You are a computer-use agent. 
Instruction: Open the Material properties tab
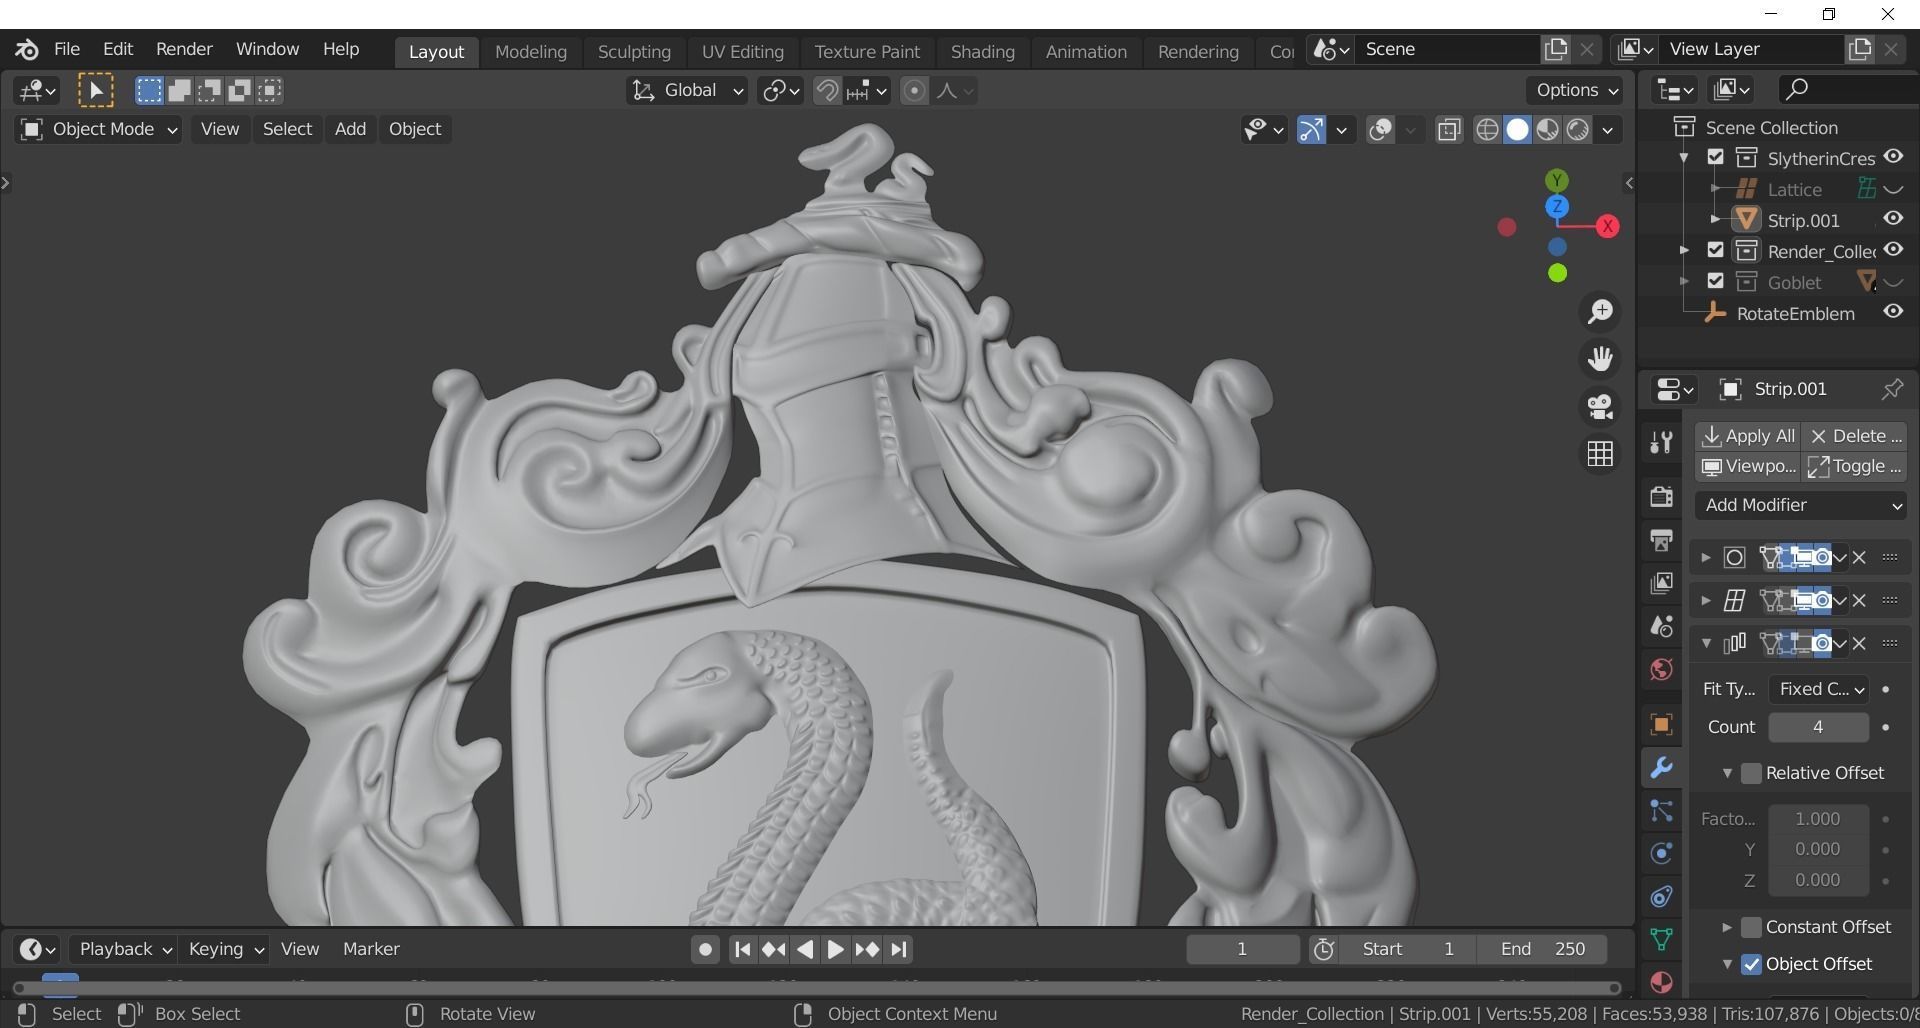1661,983
